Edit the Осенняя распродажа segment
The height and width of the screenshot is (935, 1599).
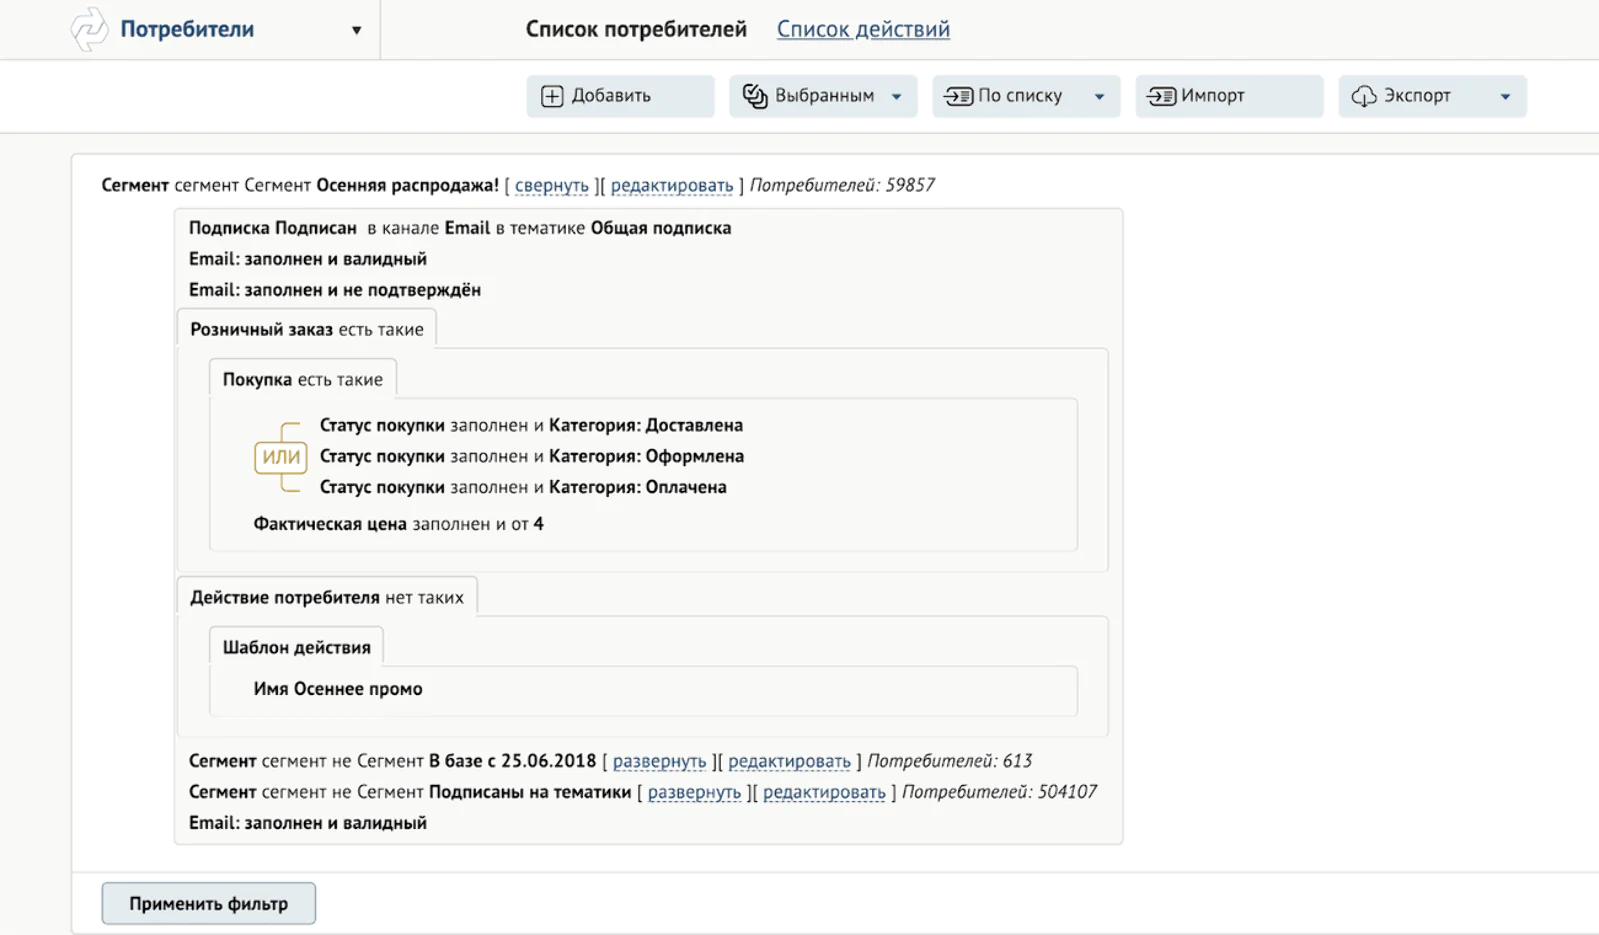672,185
